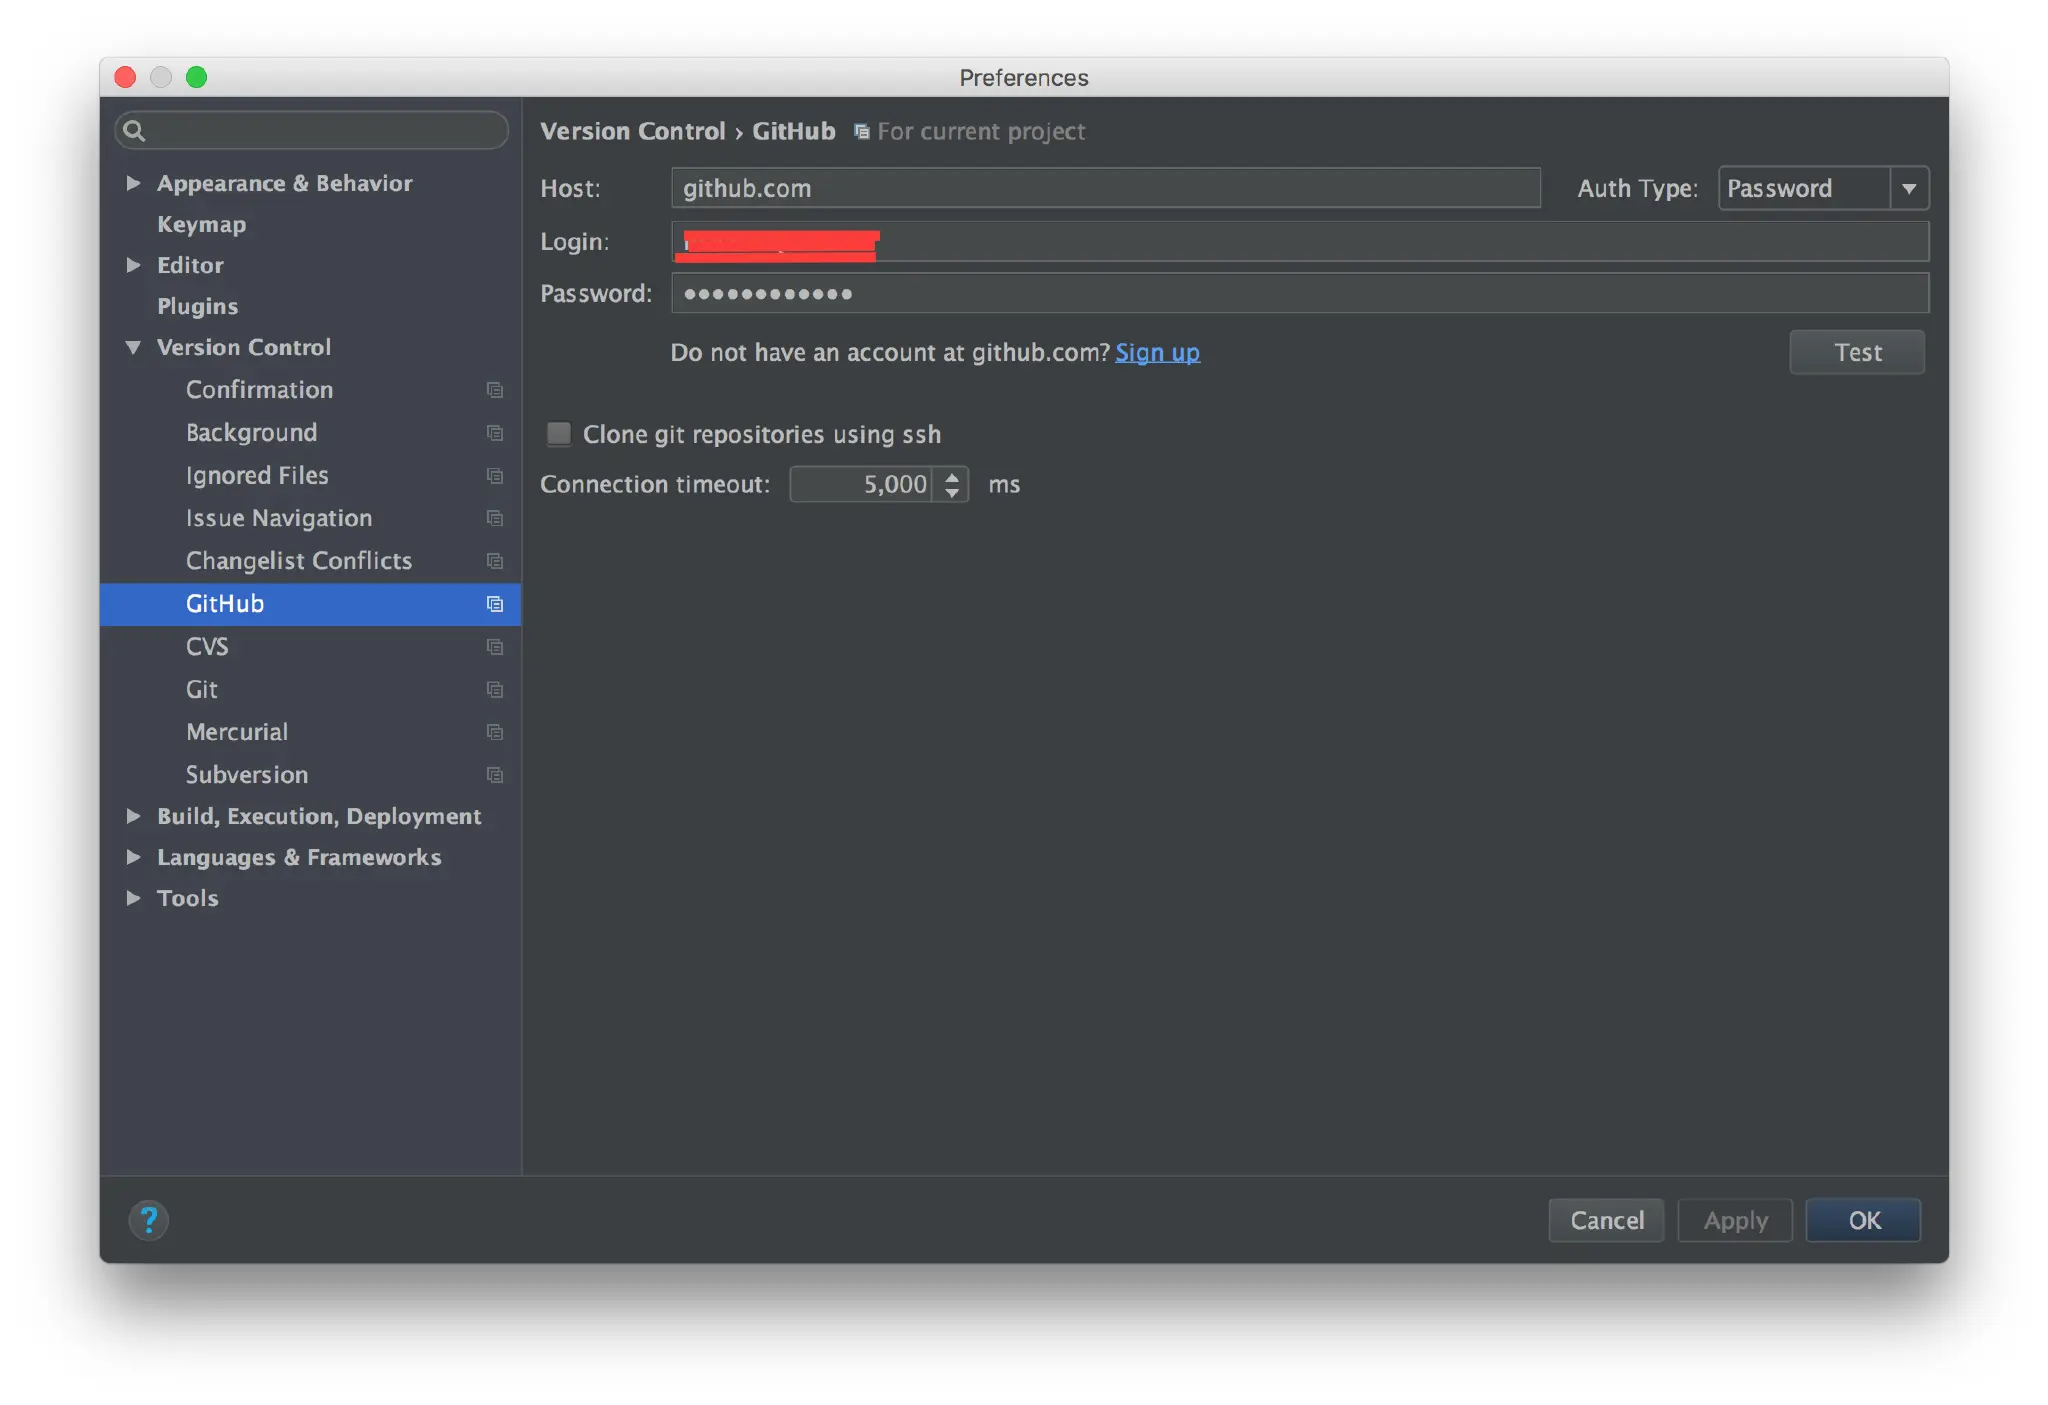Expand Appearance & Behavior section
2048x1405 pixels.
coord(133,183)
